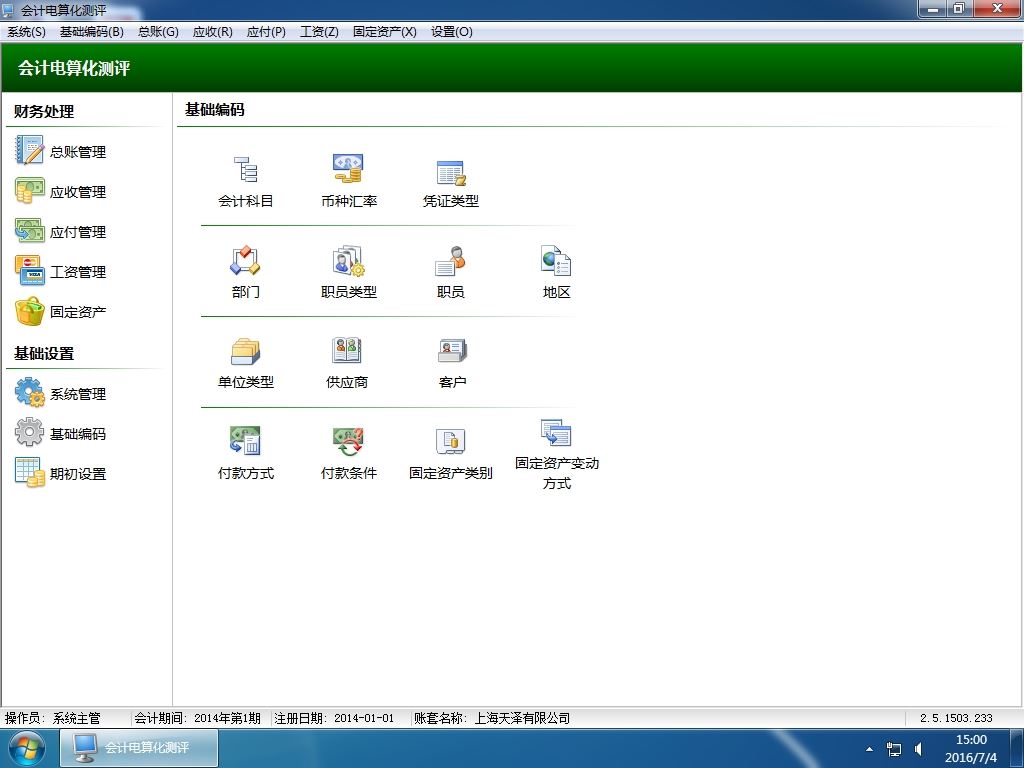Image resolution: width=1024 pixels, height=768 pixels.
Task: Click the 操作员: 系统主管 status text
Action: click(53, 718)
